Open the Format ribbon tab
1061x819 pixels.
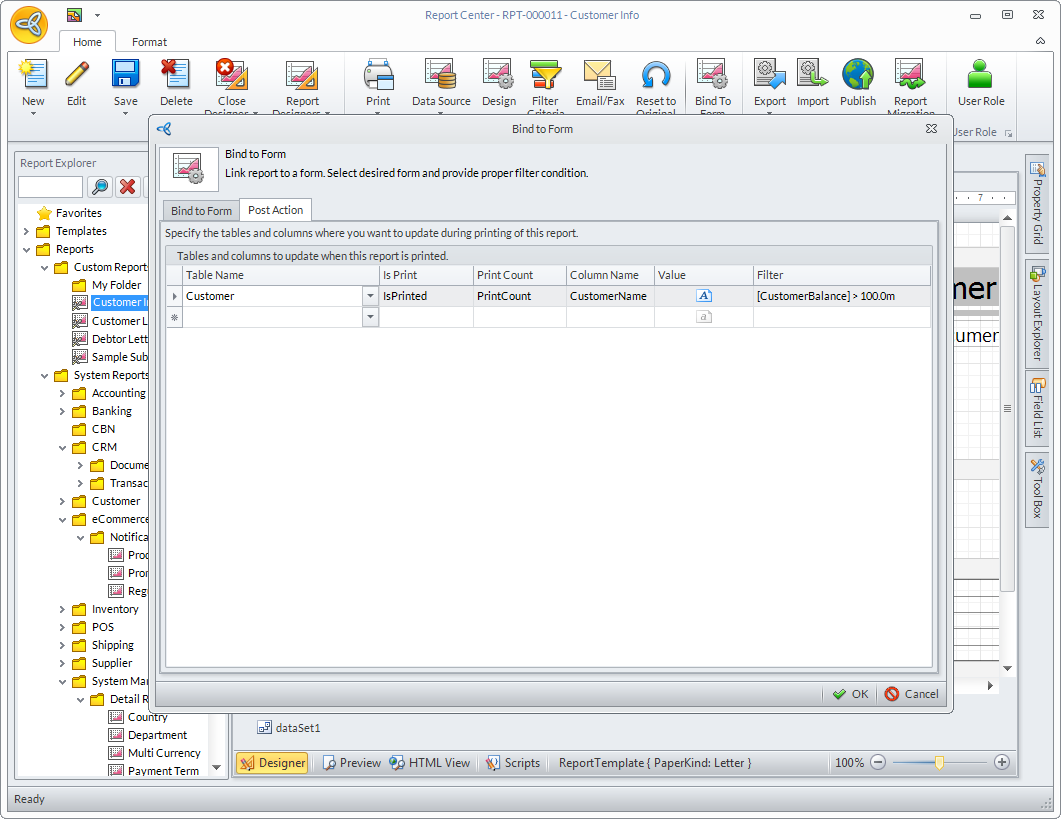(150, 42)
